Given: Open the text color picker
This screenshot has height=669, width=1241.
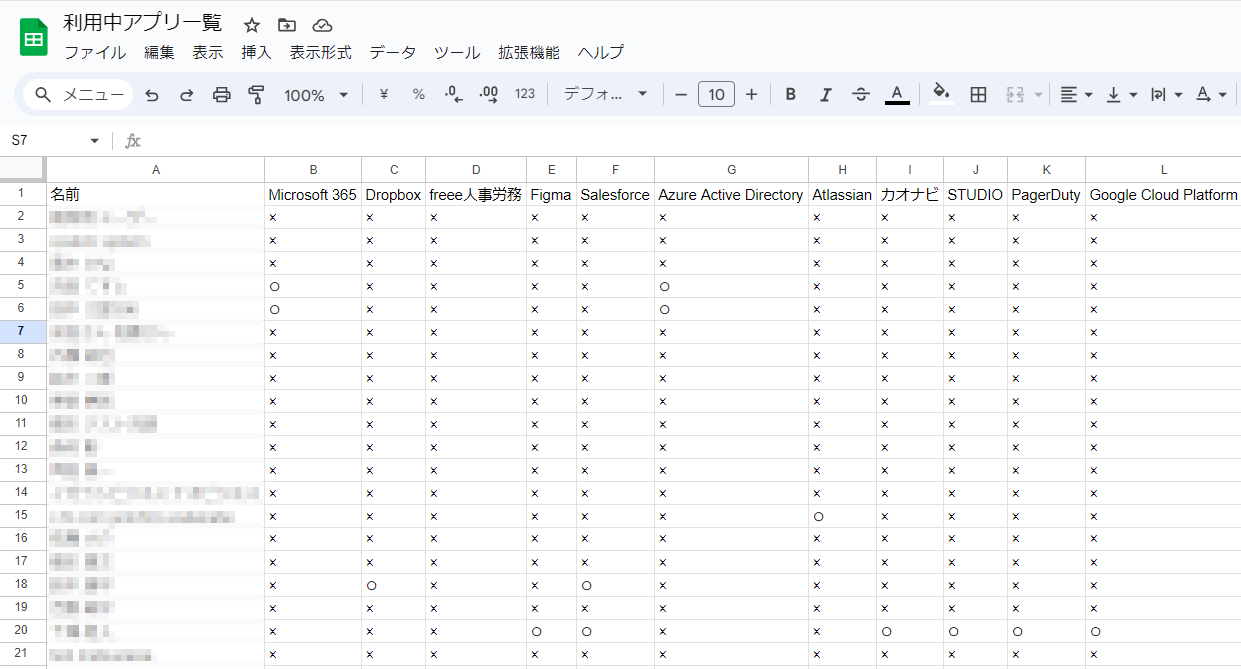Looking at the screenshot, I should (x=897, y=95).
